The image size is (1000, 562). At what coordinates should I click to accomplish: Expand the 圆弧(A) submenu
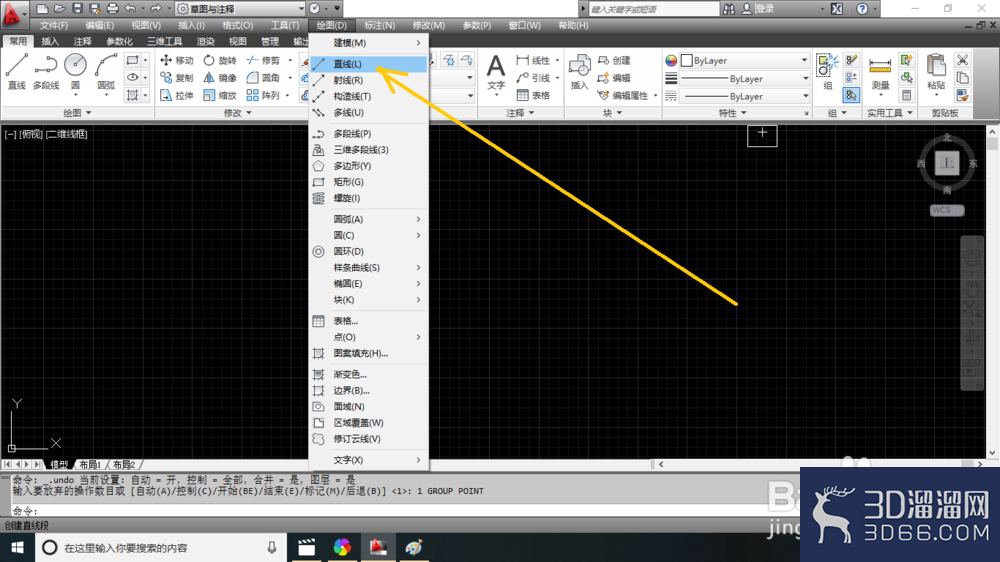click(369, 219)
